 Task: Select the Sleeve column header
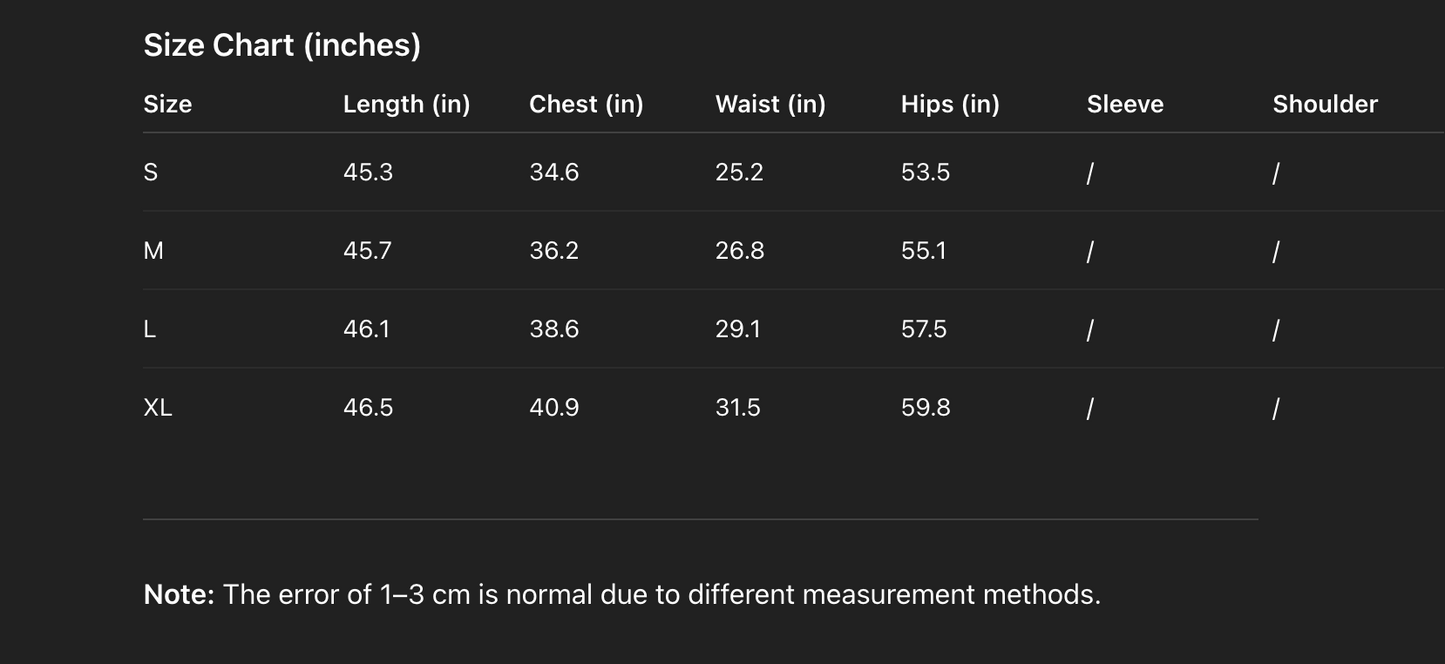(x=1125, y=104)
